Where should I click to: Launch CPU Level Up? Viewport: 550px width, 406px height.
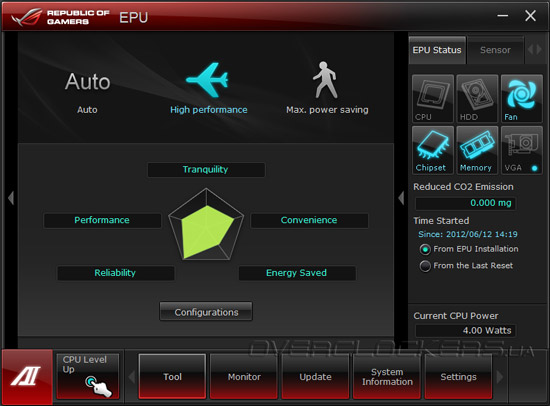(88, 376)
